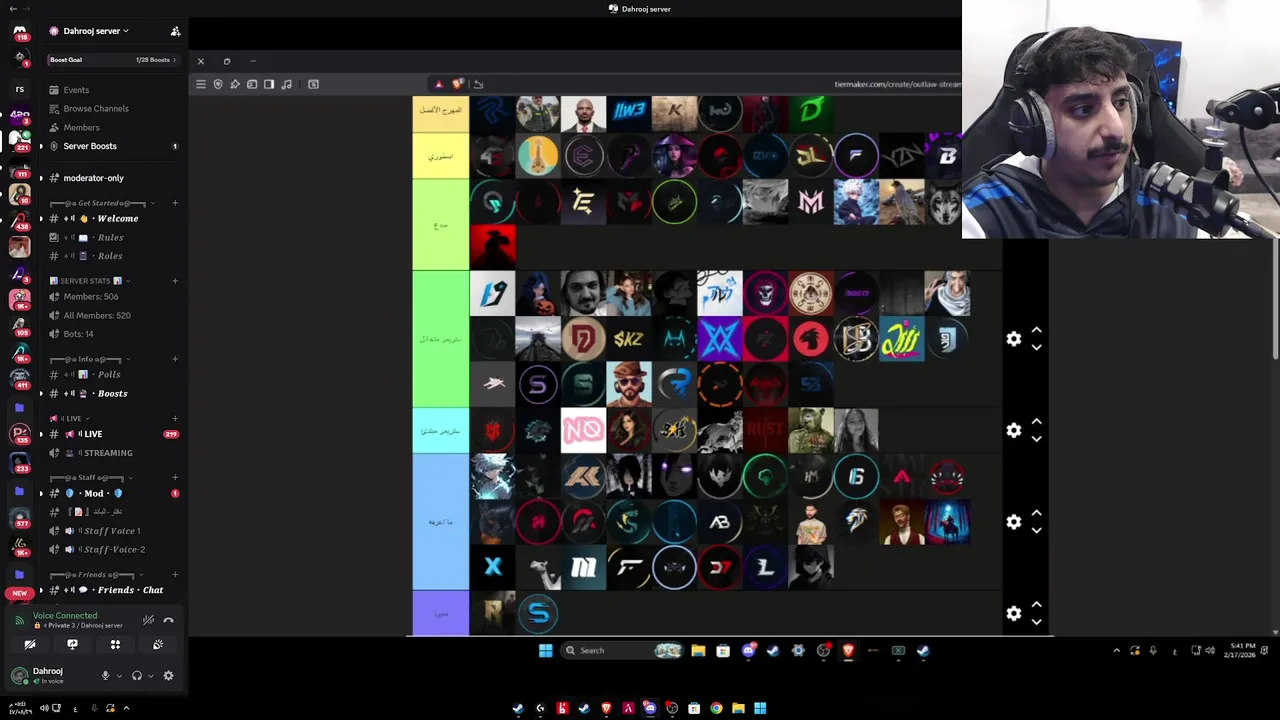This screenshot has height=720, width=1280.
Task: Select the pink 'NO' thumbnail in the cyan tier
Action: [x=583, y=430]
